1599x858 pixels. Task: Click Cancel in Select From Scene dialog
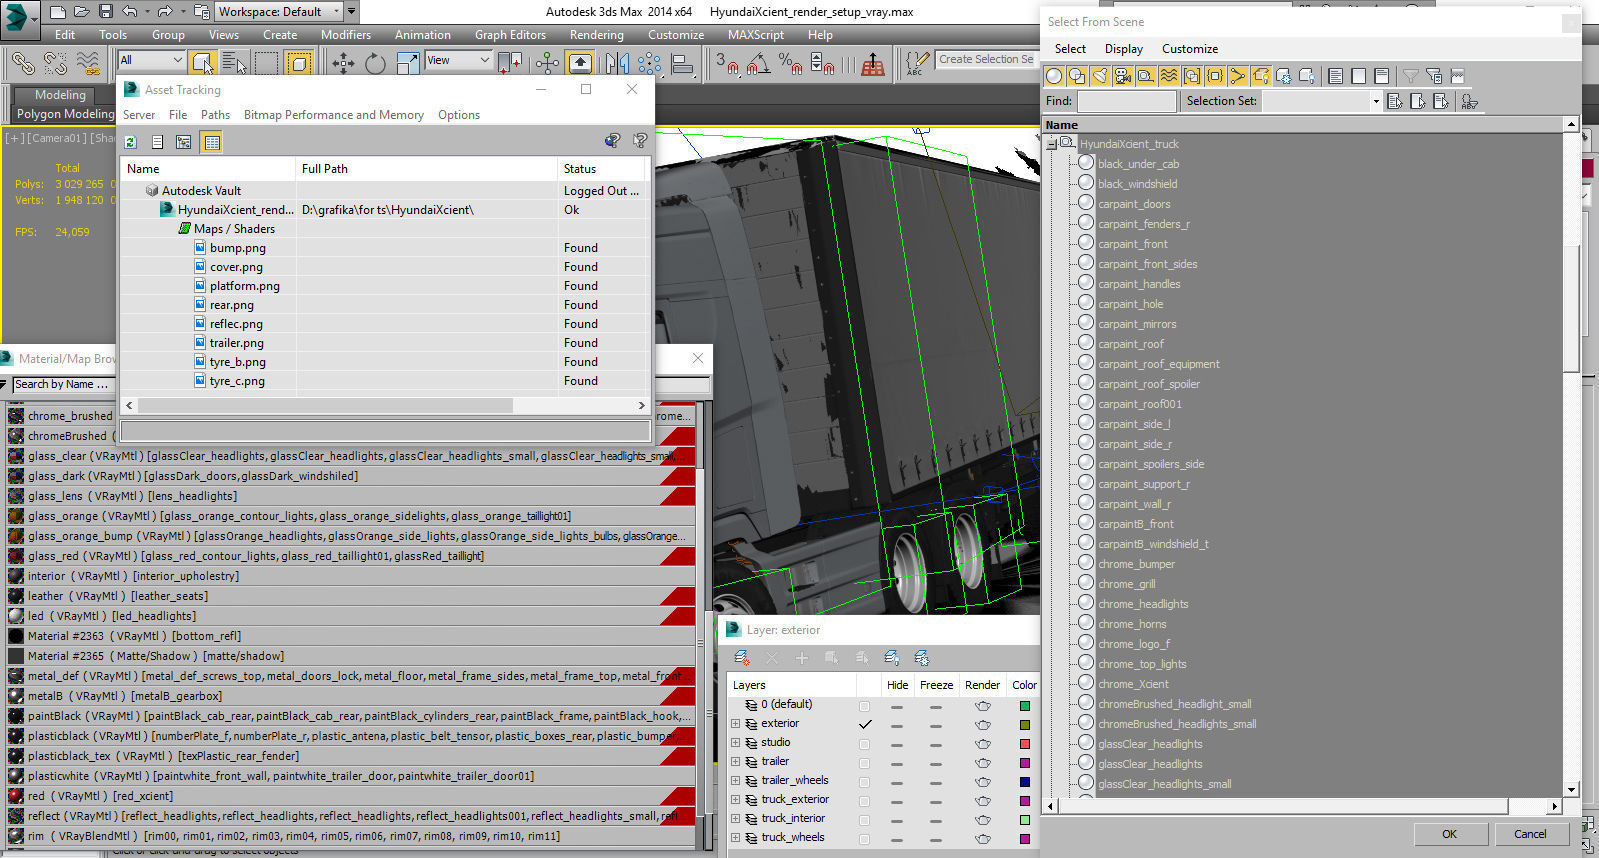click(x=1530, y=834)
